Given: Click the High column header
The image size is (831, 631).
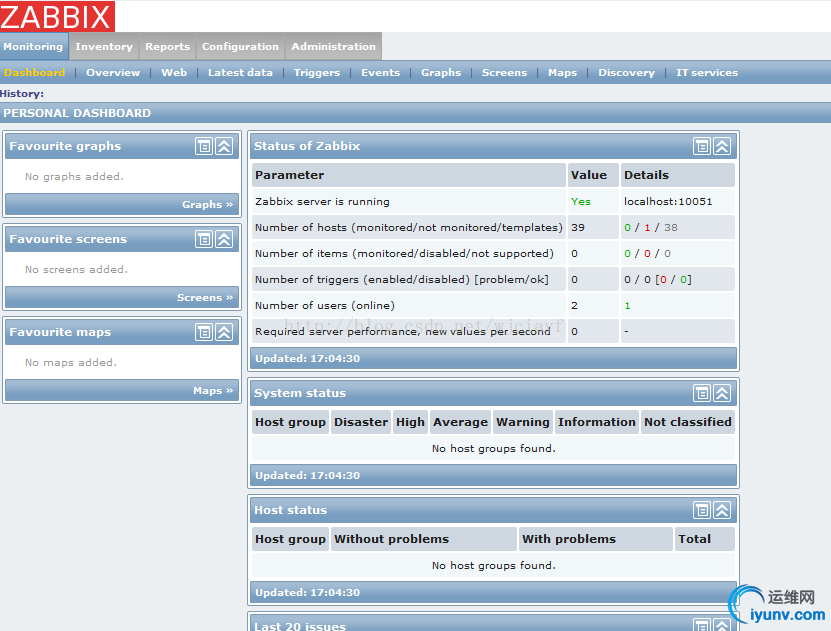Looking at the screenshot, I should [410, 422].
